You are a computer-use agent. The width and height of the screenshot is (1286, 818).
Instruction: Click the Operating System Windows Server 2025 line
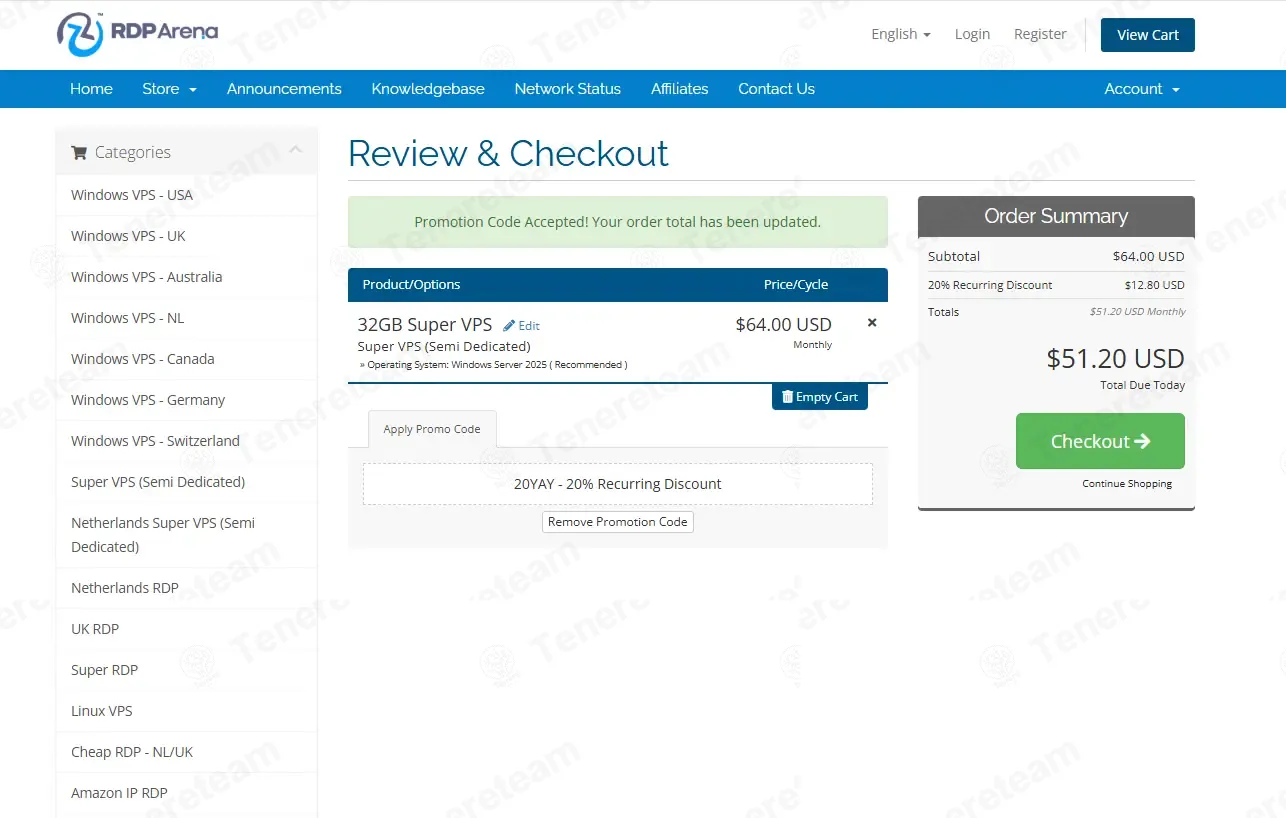[x=494, y=365]
